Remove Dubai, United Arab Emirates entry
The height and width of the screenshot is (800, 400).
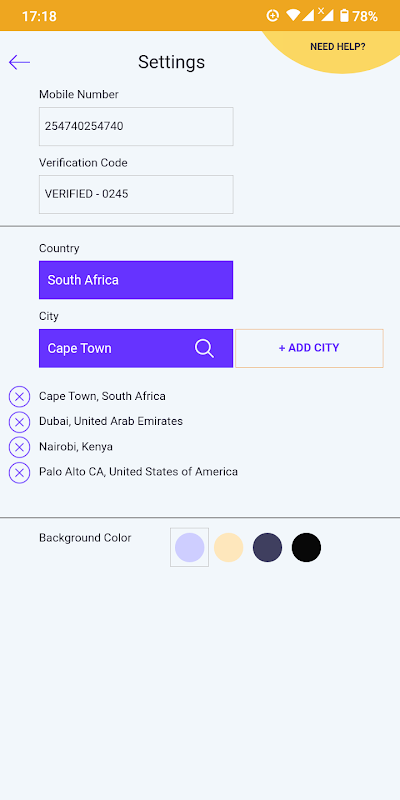coord(19,422)
